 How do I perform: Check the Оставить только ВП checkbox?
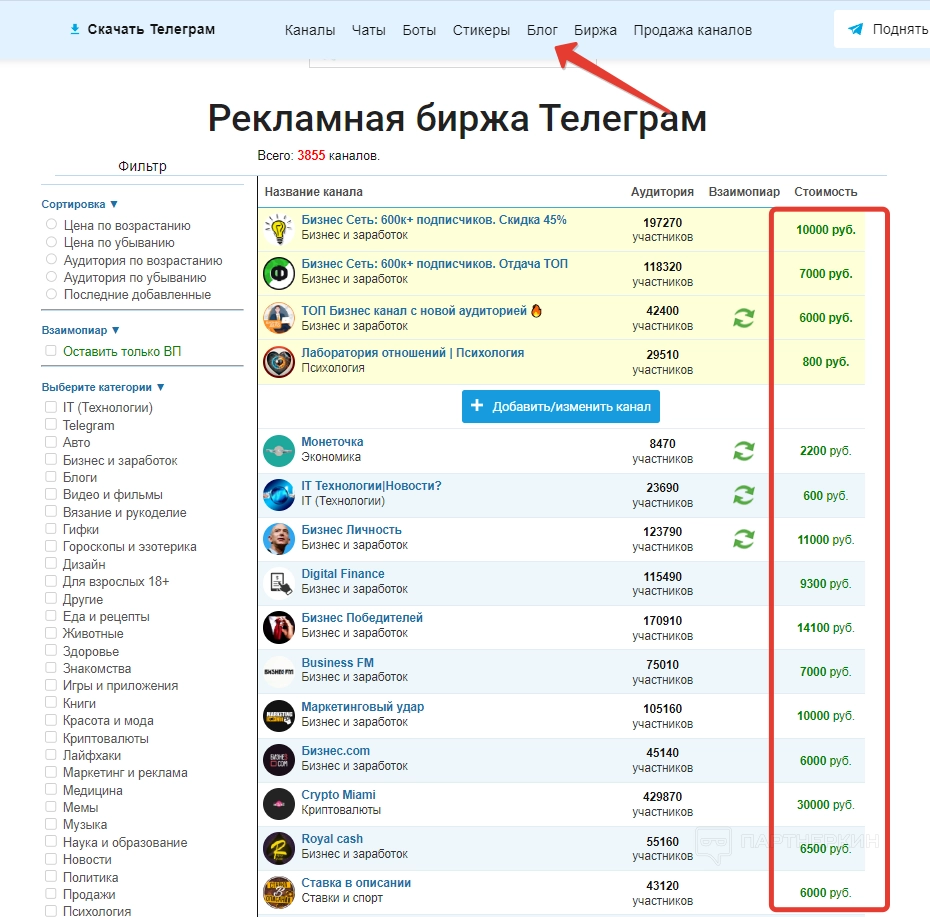[51, 351]
